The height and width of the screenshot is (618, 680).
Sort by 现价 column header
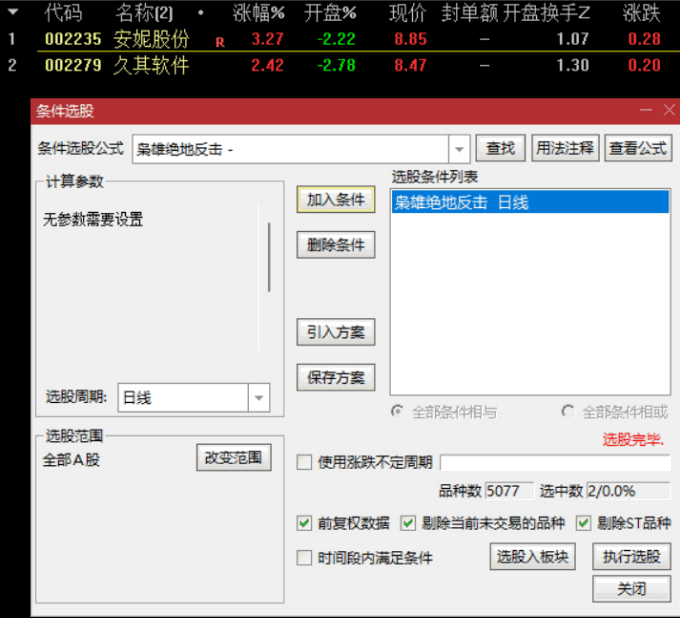(x=408, y=13)
